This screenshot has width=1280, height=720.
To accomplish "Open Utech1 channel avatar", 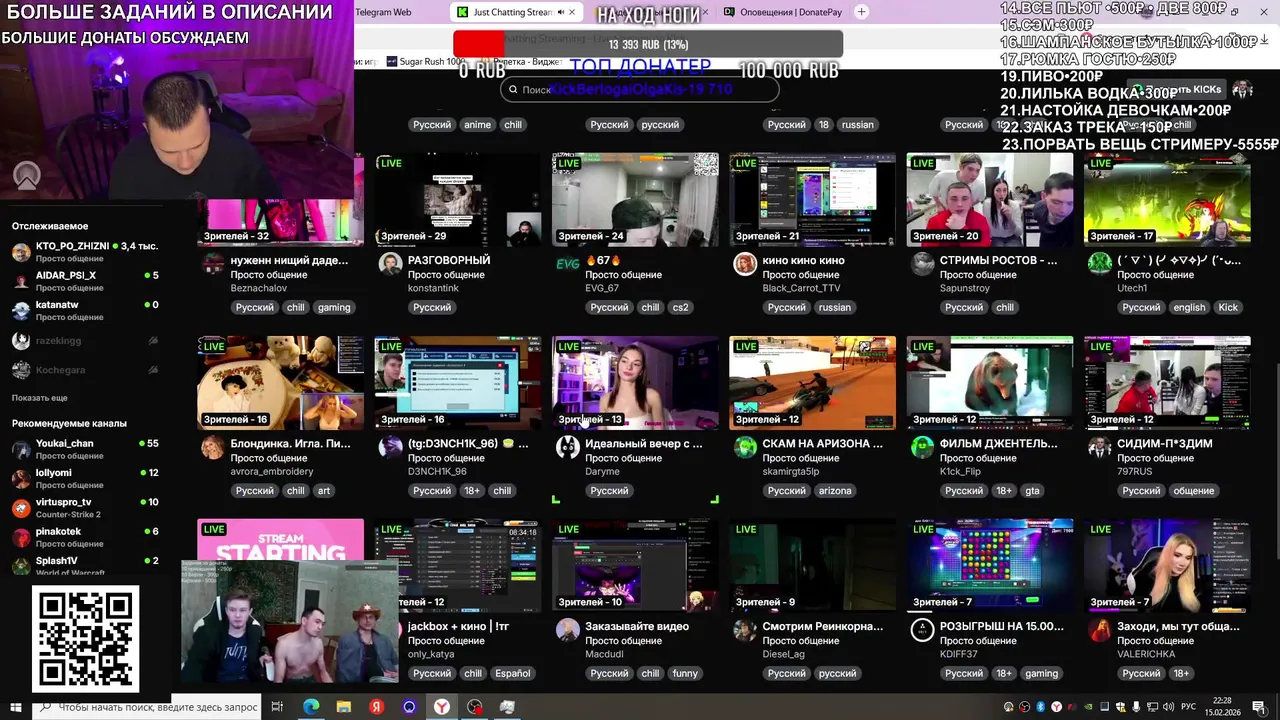I will 1099,264.
